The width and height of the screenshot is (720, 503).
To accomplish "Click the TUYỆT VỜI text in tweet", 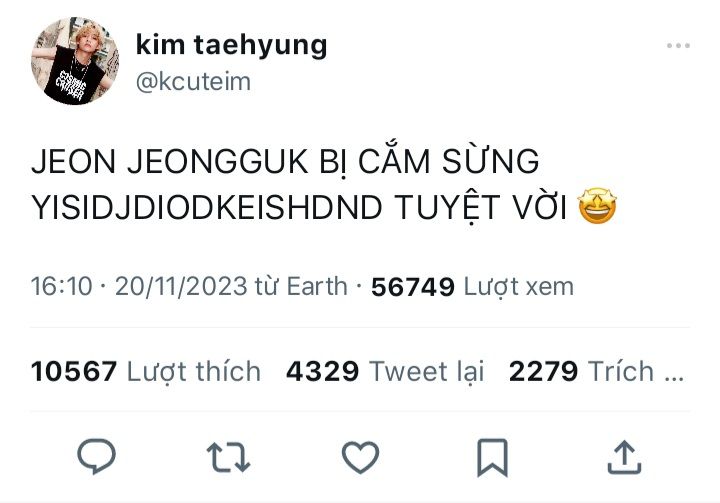I will click(480, 207).
